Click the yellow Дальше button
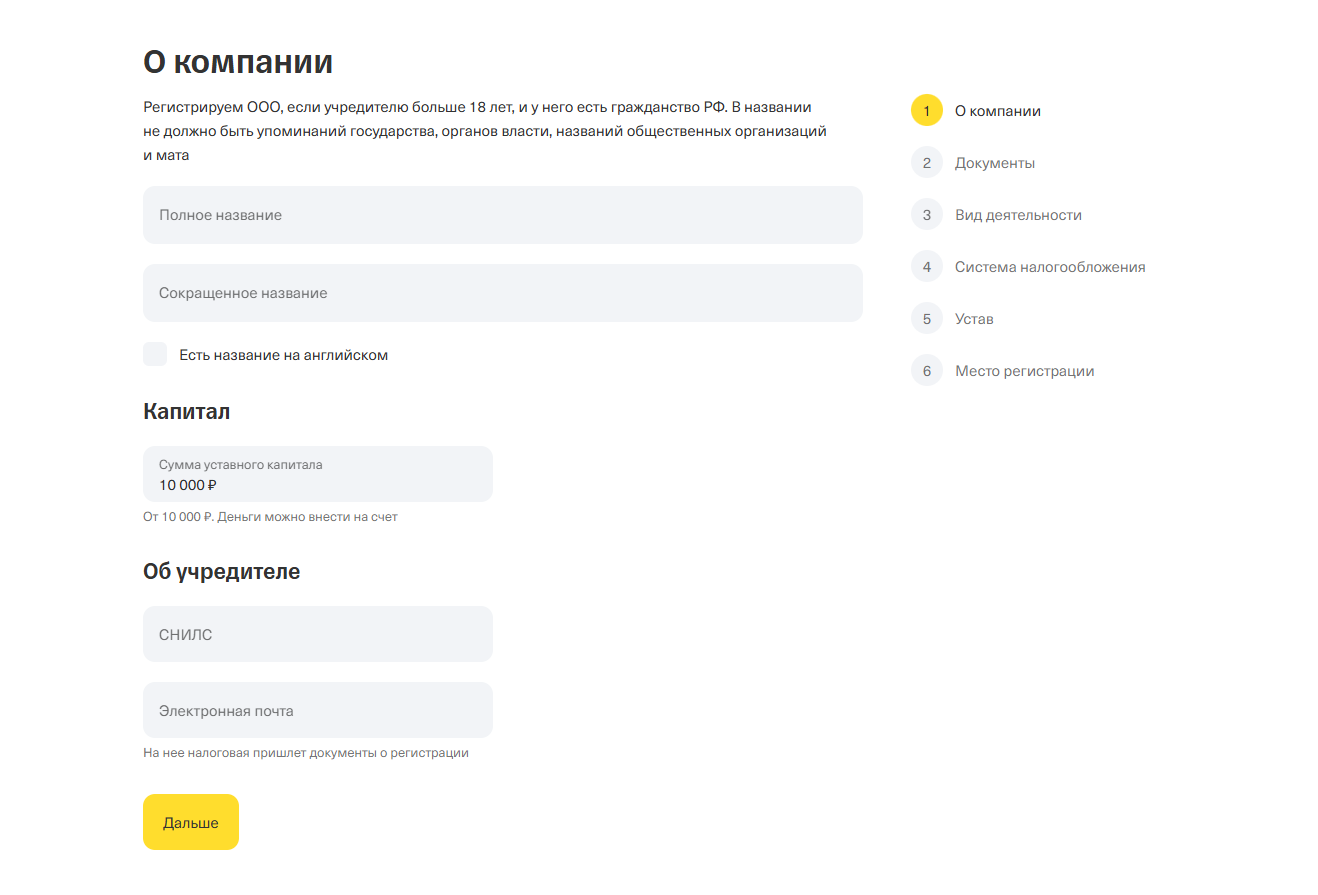The image size is (1318, 895). [191, 822]
